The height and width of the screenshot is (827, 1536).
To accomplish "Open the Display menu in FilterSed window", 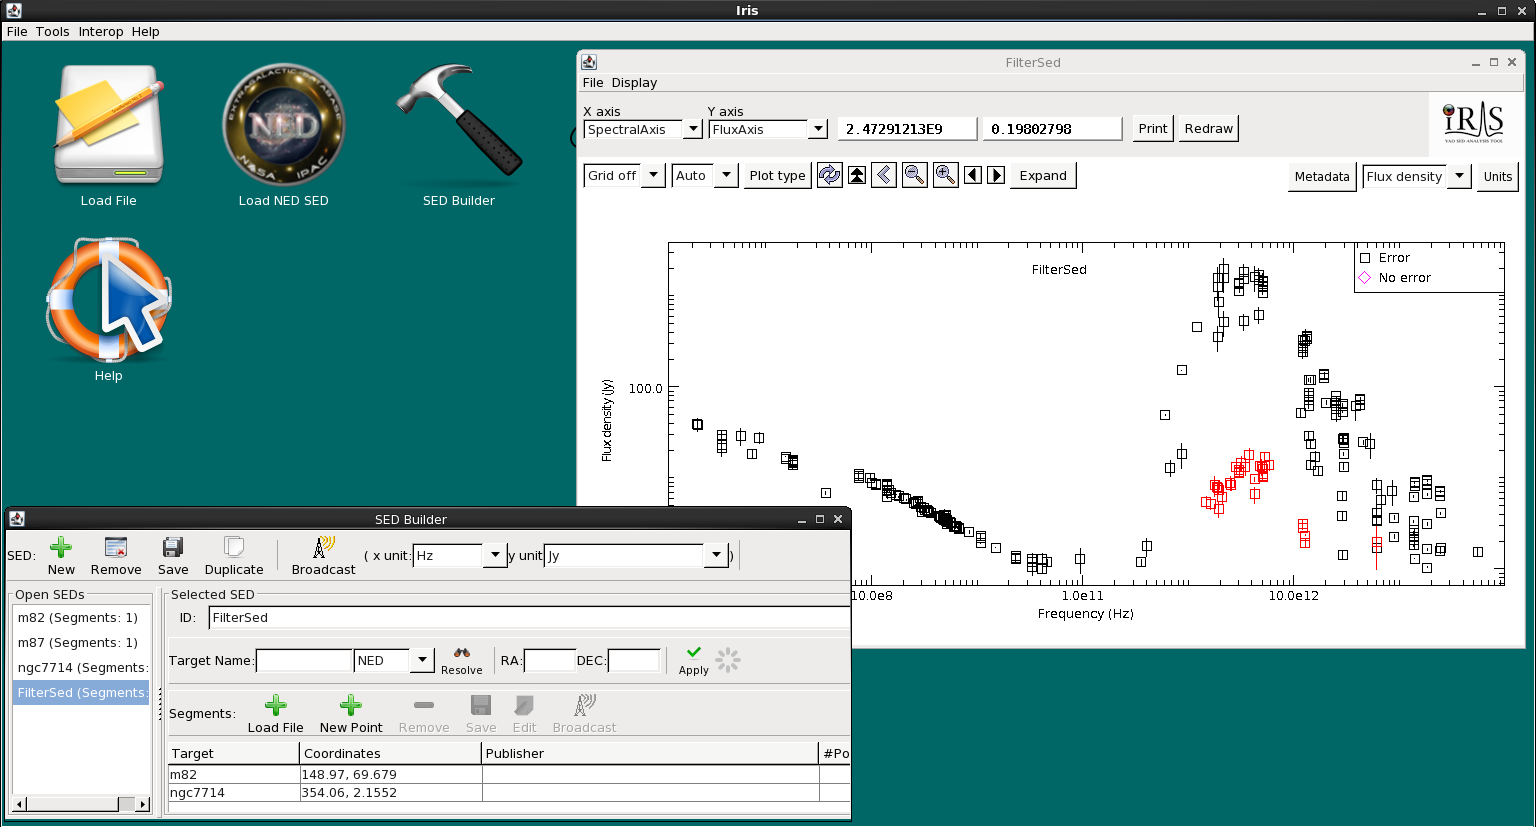I will click(634, 82).
